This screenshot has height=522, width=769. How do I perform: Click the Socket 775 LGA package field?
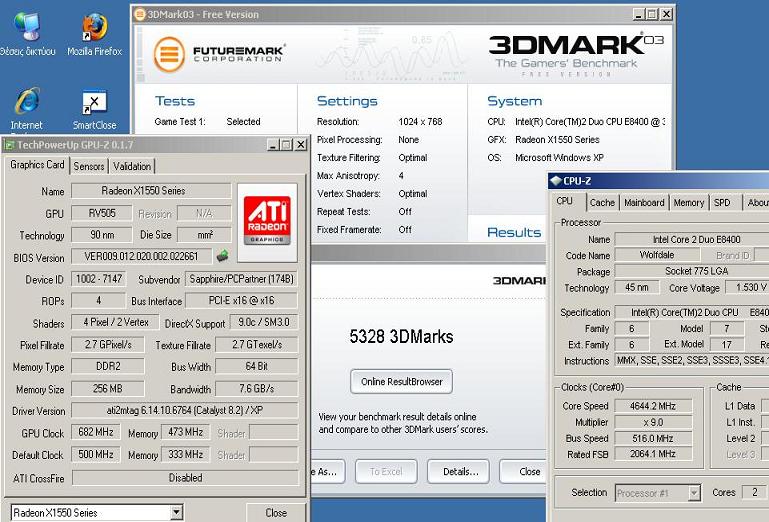692,271
